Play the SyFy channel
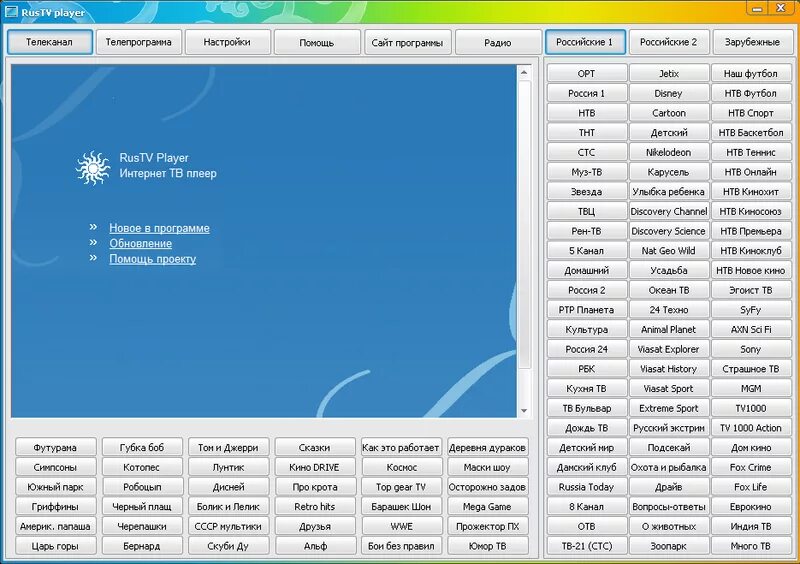 click(x=751, y=310)
